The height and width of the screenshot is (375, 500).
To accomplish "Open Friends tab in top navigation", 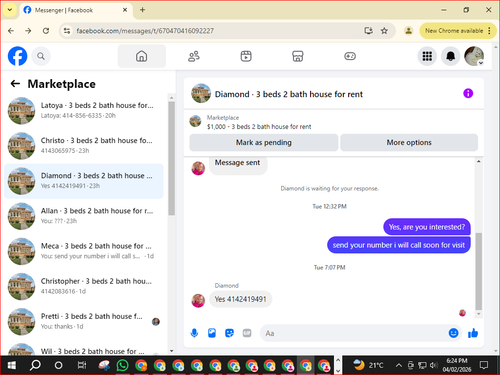I will [x=194, y=56].
